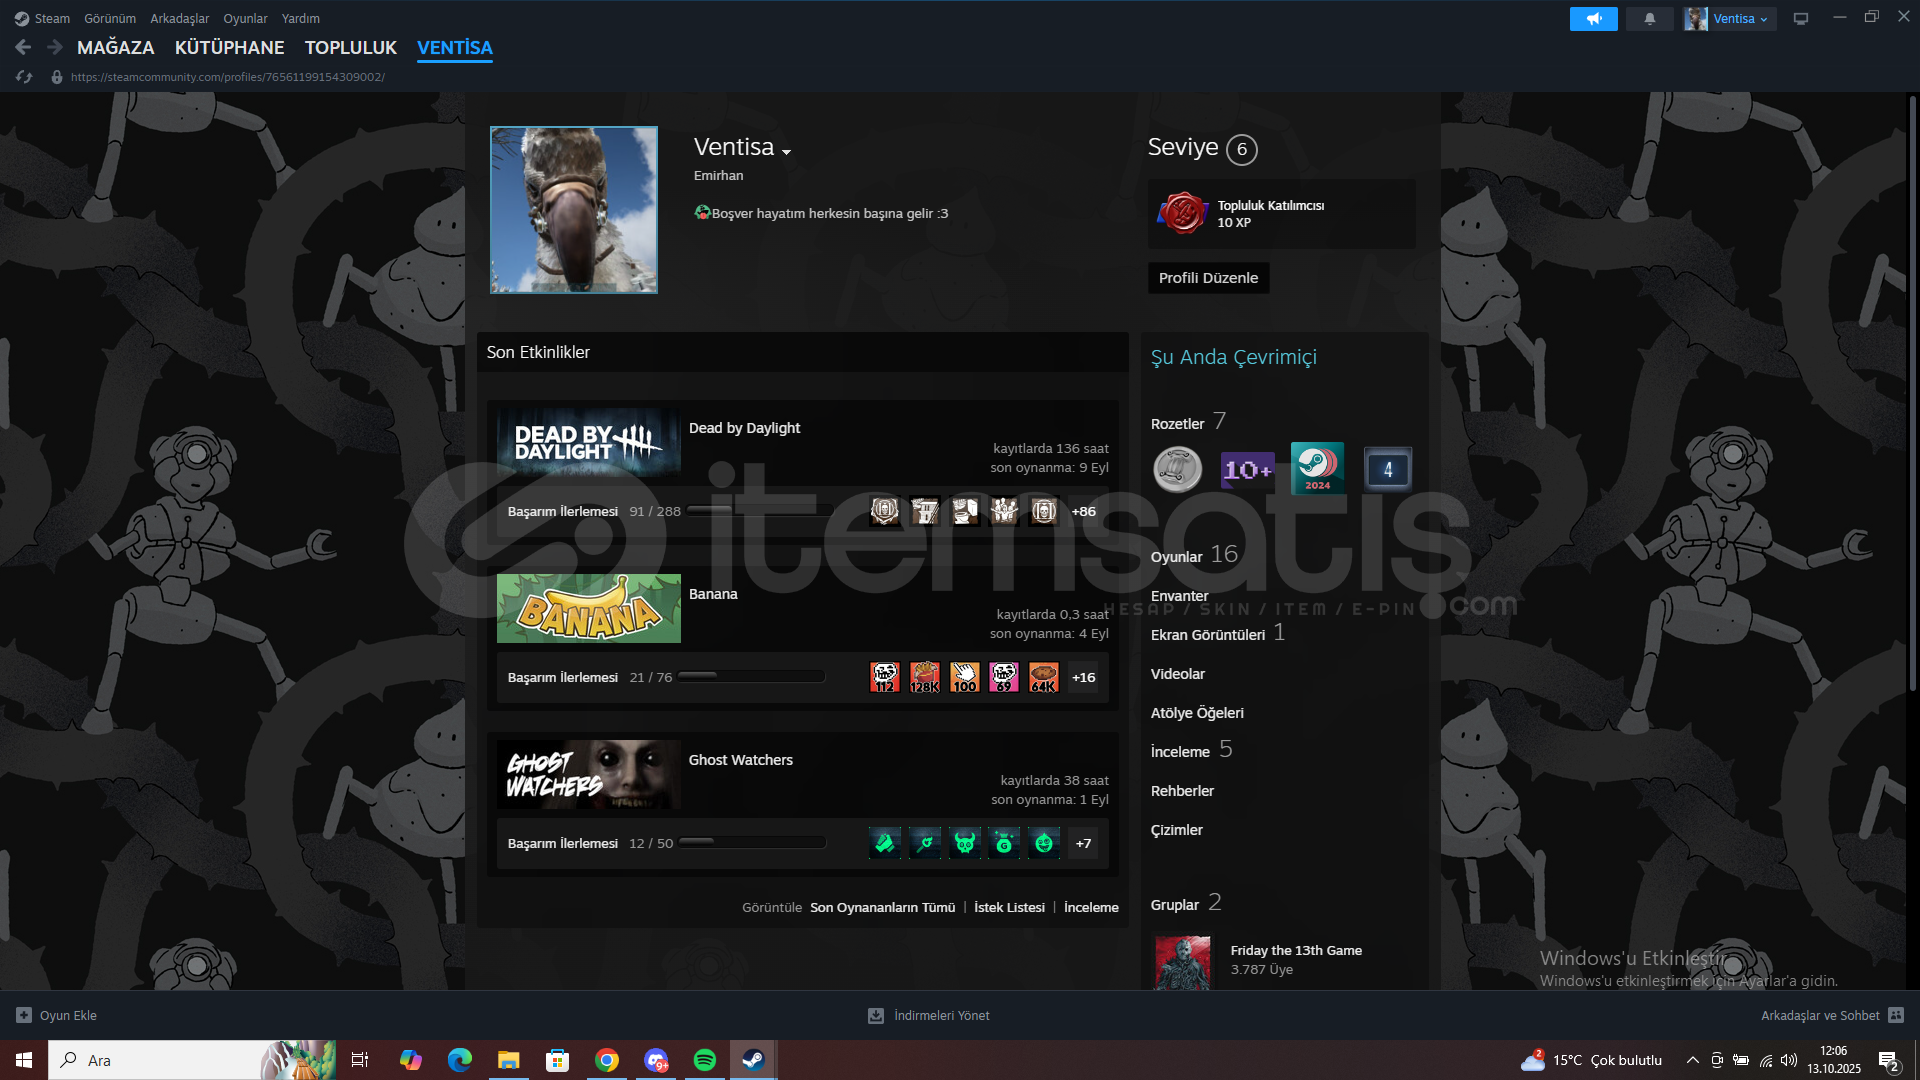Open Big Picture mode monitor icon
The height and width of the screenshot is (1080, 1920).
1801,19
